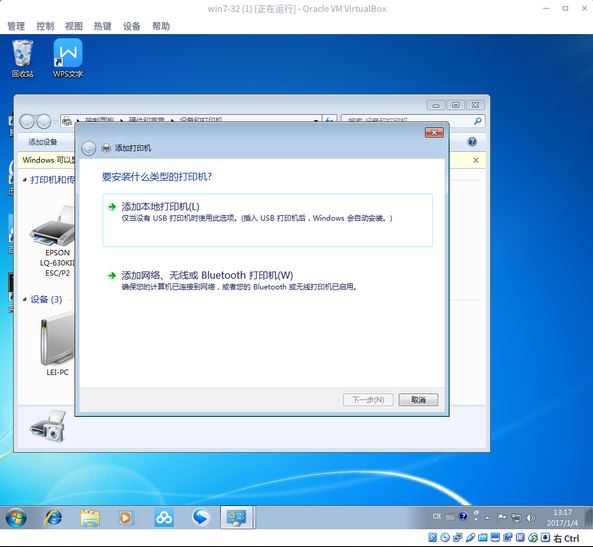Click the 取消 button in the wizard
593x547 pixels.
coord(418,400)
